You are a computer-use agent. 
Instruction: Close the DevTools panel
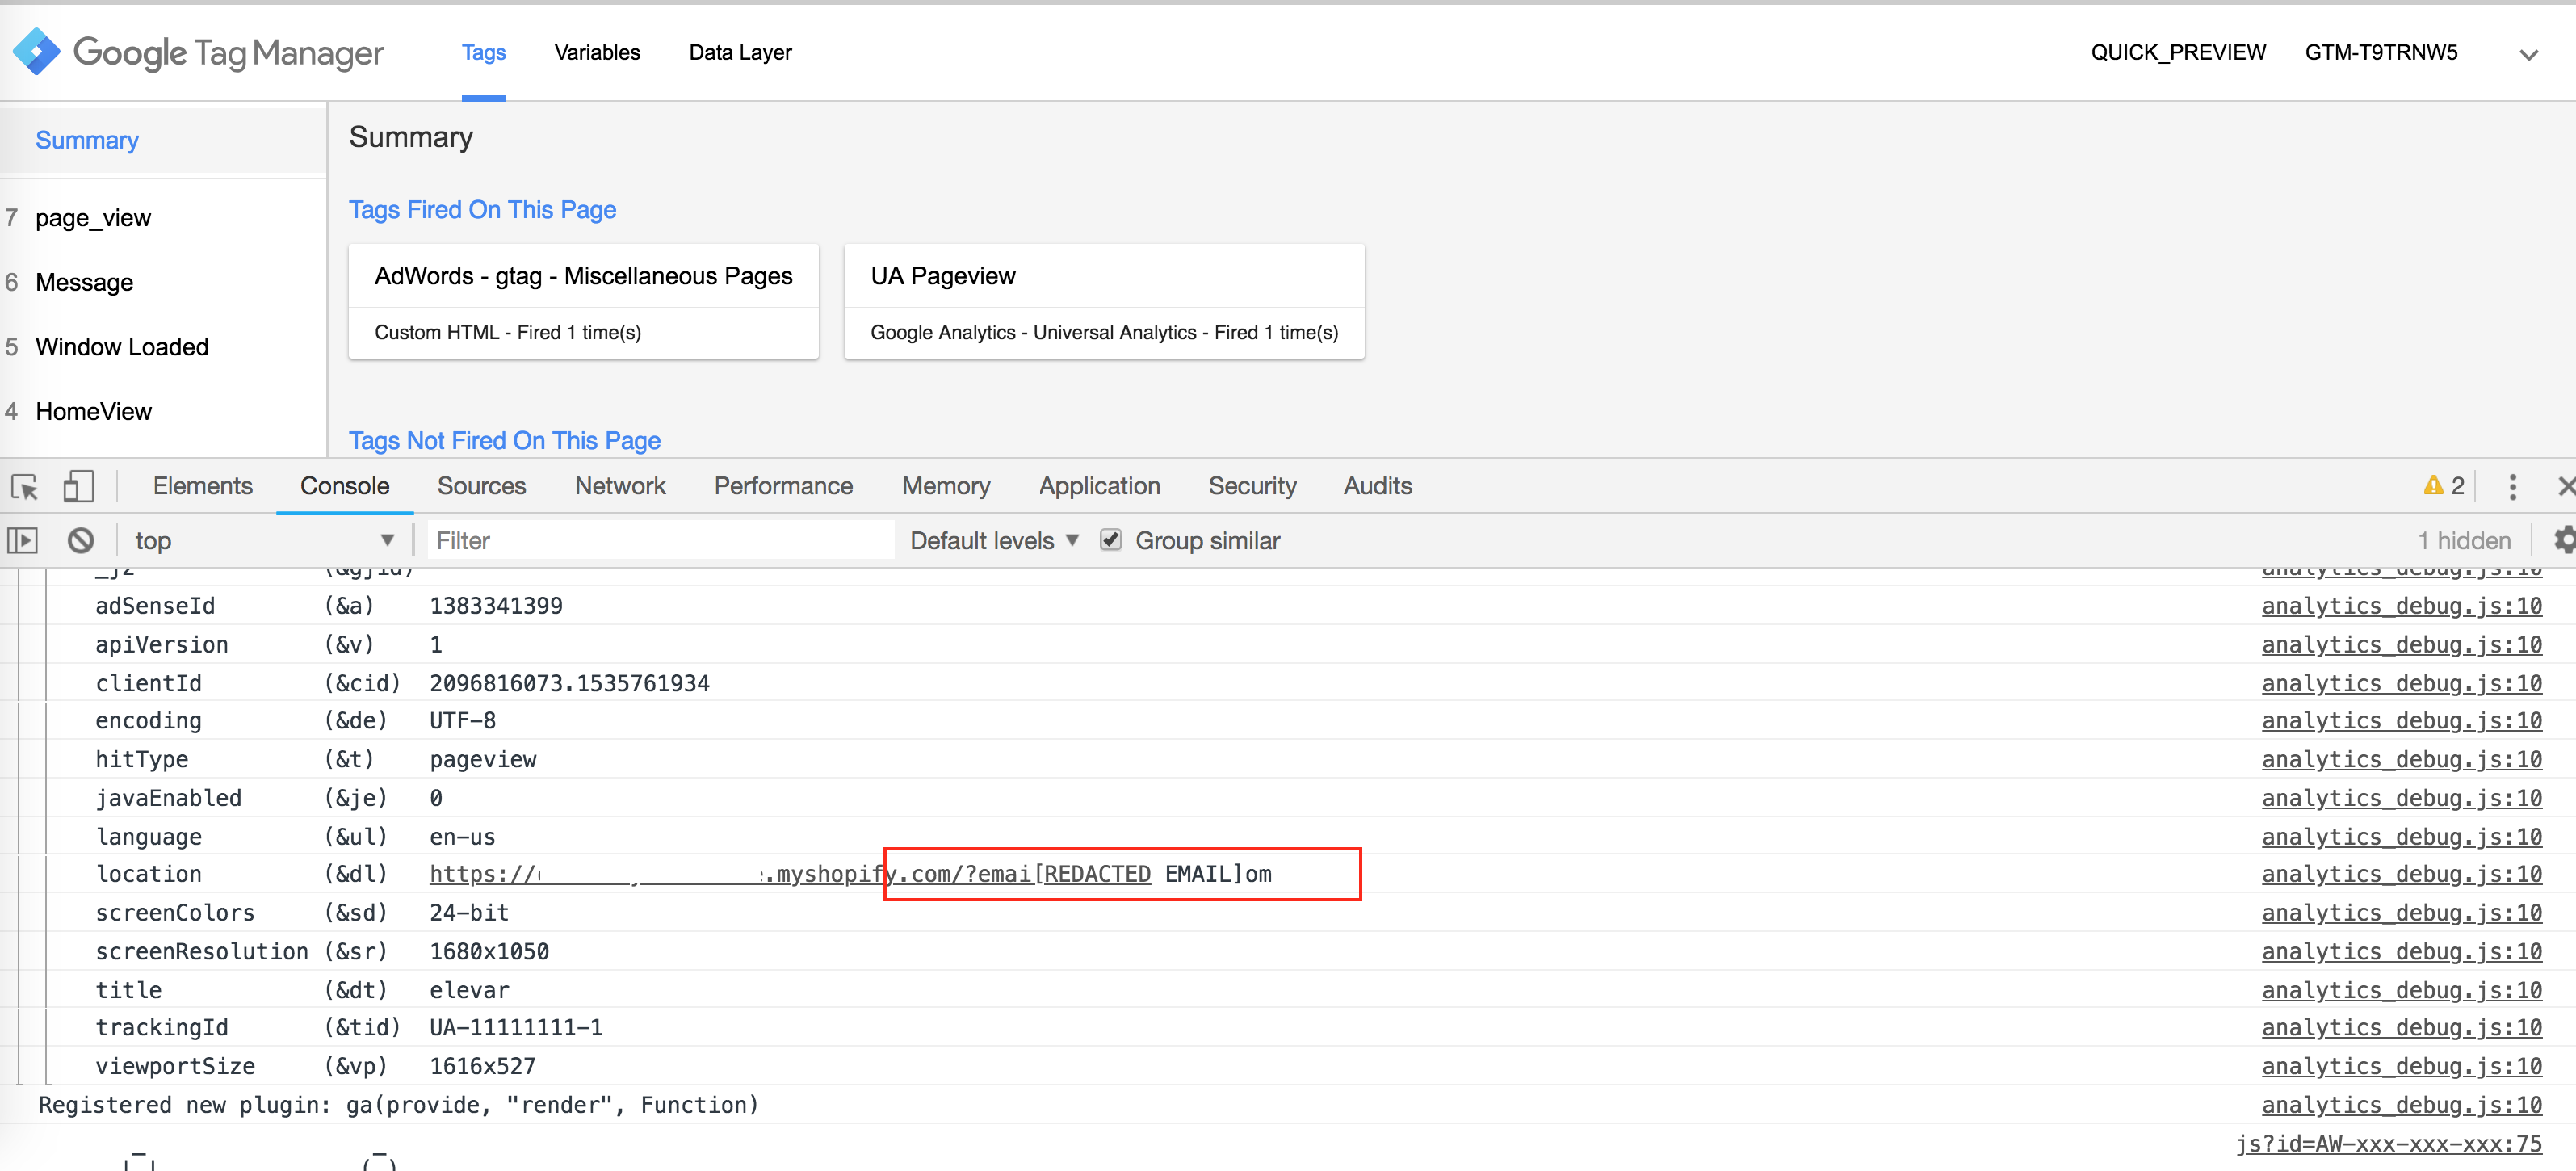click(2566, 486)
